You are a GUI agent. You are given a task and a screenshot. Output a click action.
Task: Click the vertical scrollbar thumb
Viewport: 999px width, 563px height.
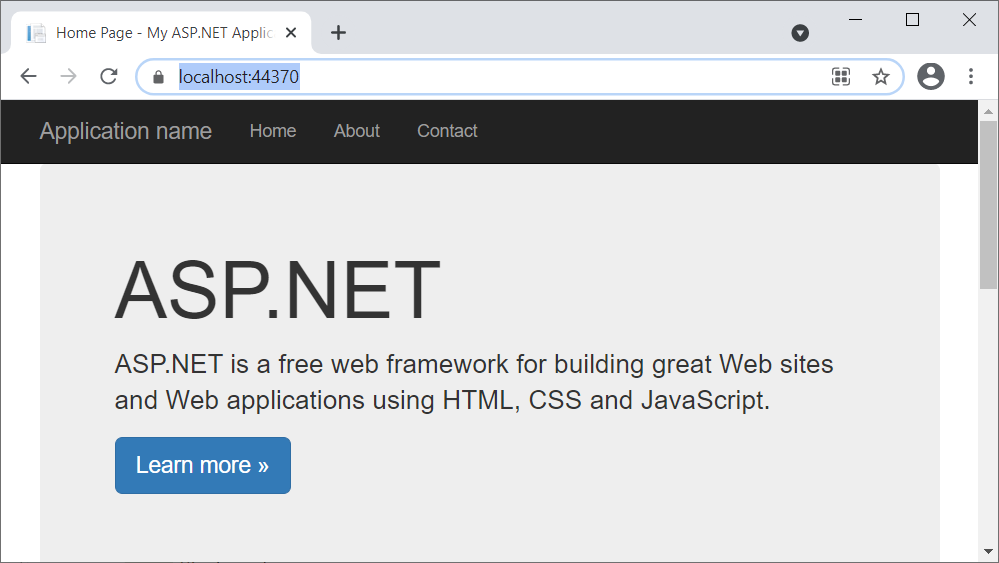click(x=988, y=200)
